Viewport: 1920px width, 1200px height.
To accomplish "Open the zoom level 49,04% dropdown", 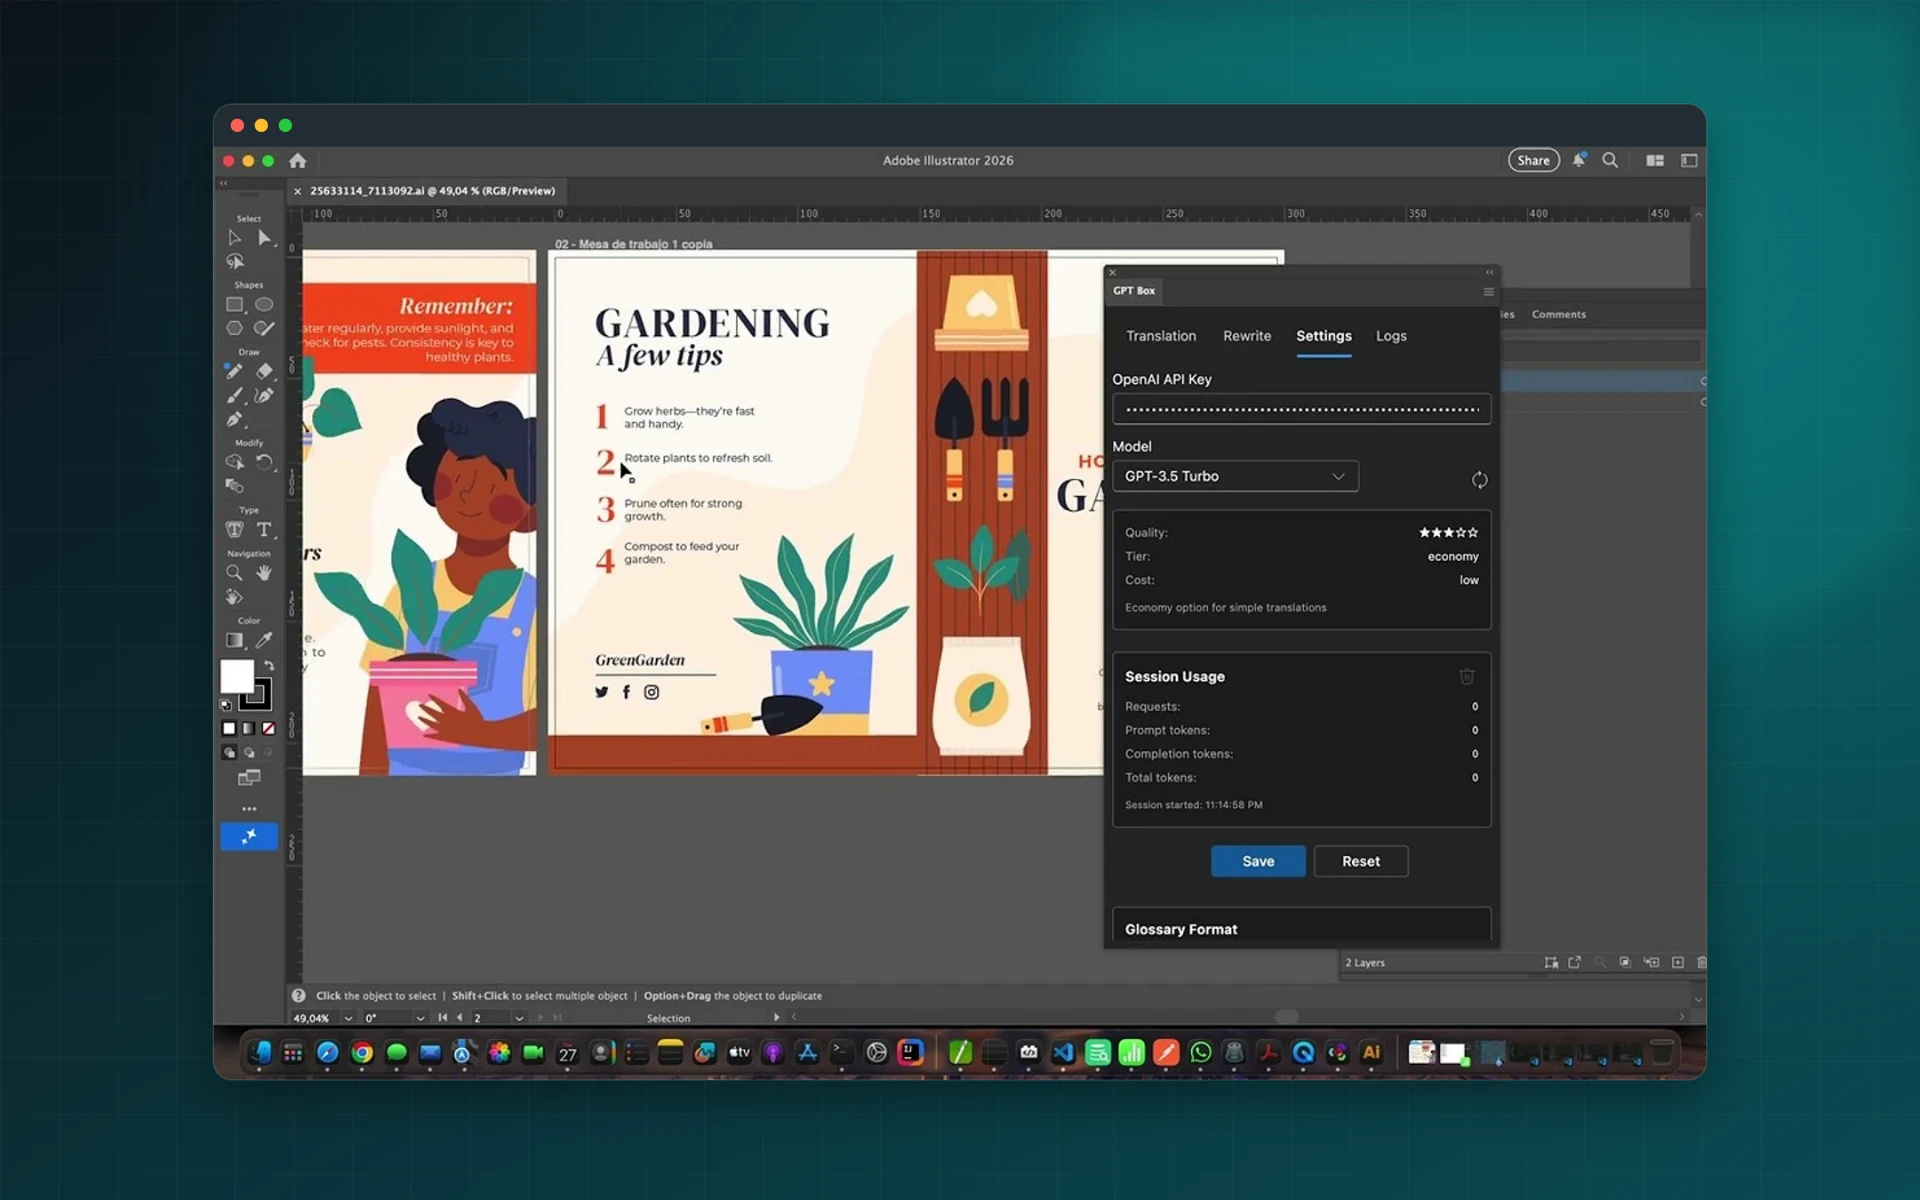I will click(x=348, y=1018).
